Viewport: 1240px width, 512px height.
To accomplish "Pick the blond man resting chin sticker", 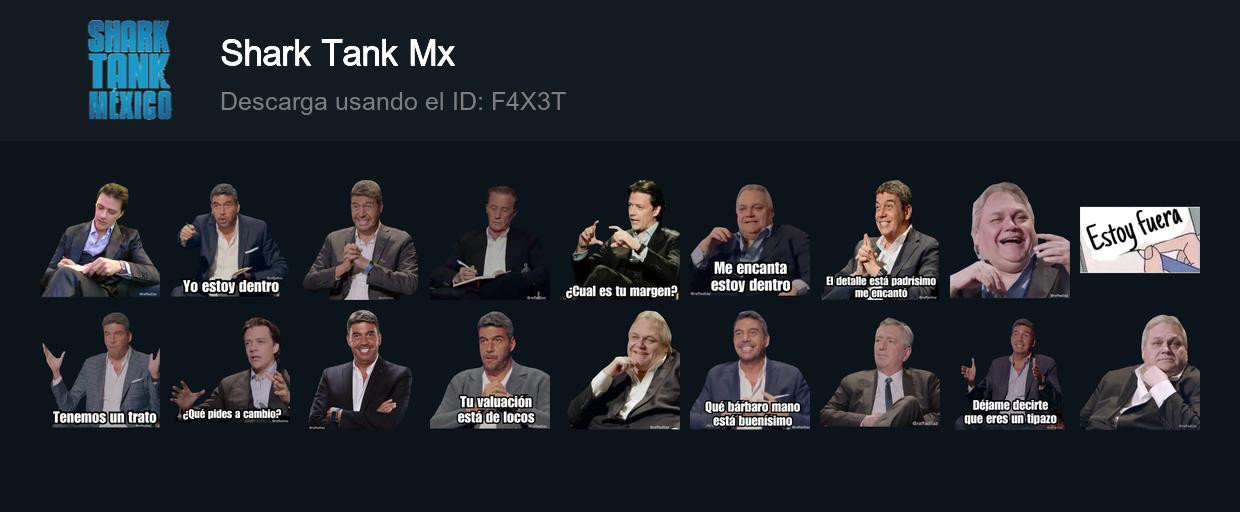I will [620, 369].
